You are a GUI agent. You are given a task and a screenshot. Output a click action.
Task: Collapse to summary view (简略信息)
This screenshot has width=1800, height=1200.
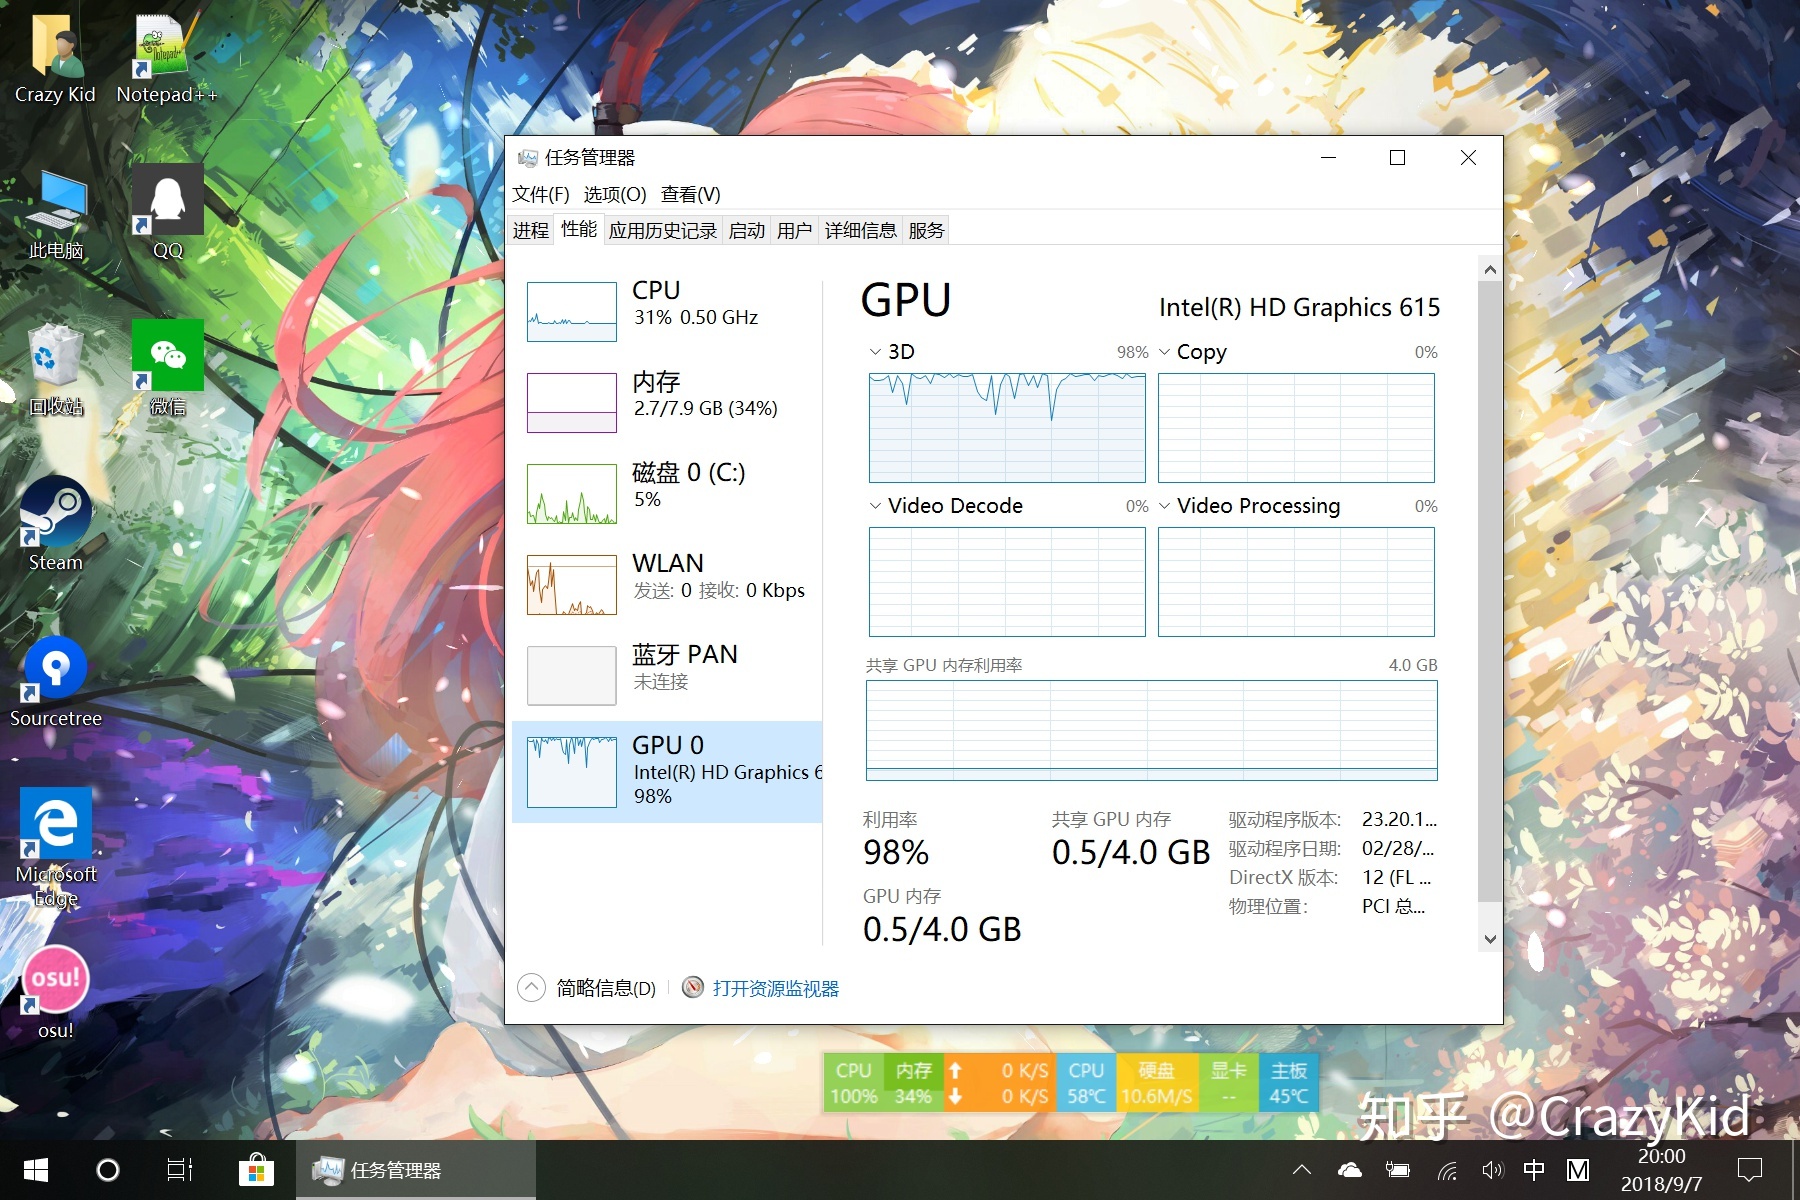click(x=532, y=988)
